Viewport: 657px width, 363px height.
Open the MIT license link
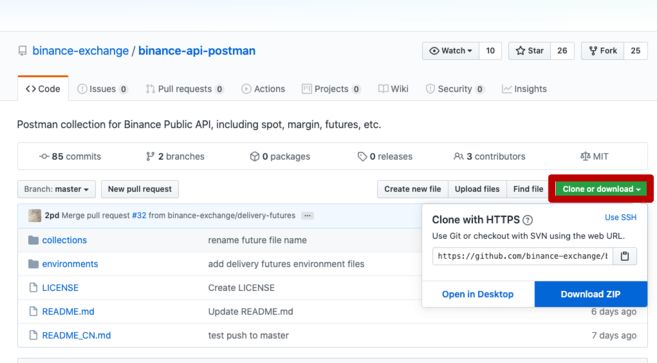(x=594, y=156)
